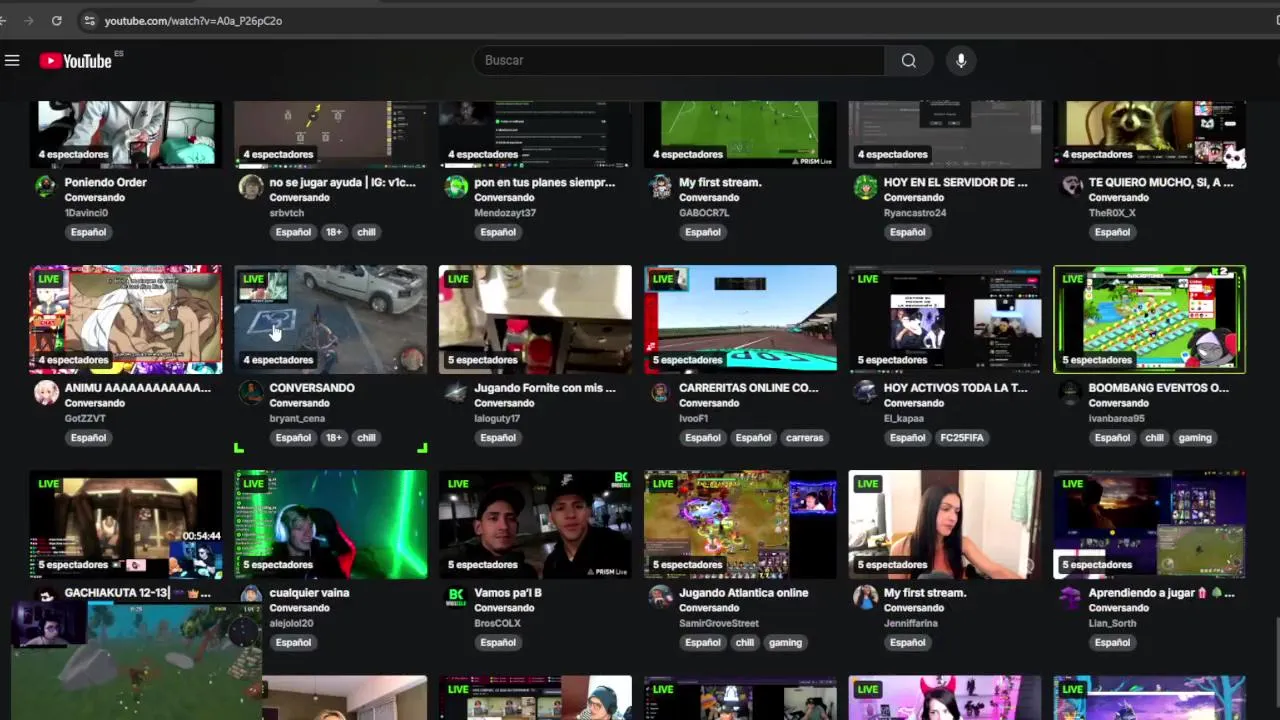Click the Mendozayt37 channel name
Screen dimensions: 1280x720
point(505,213)
